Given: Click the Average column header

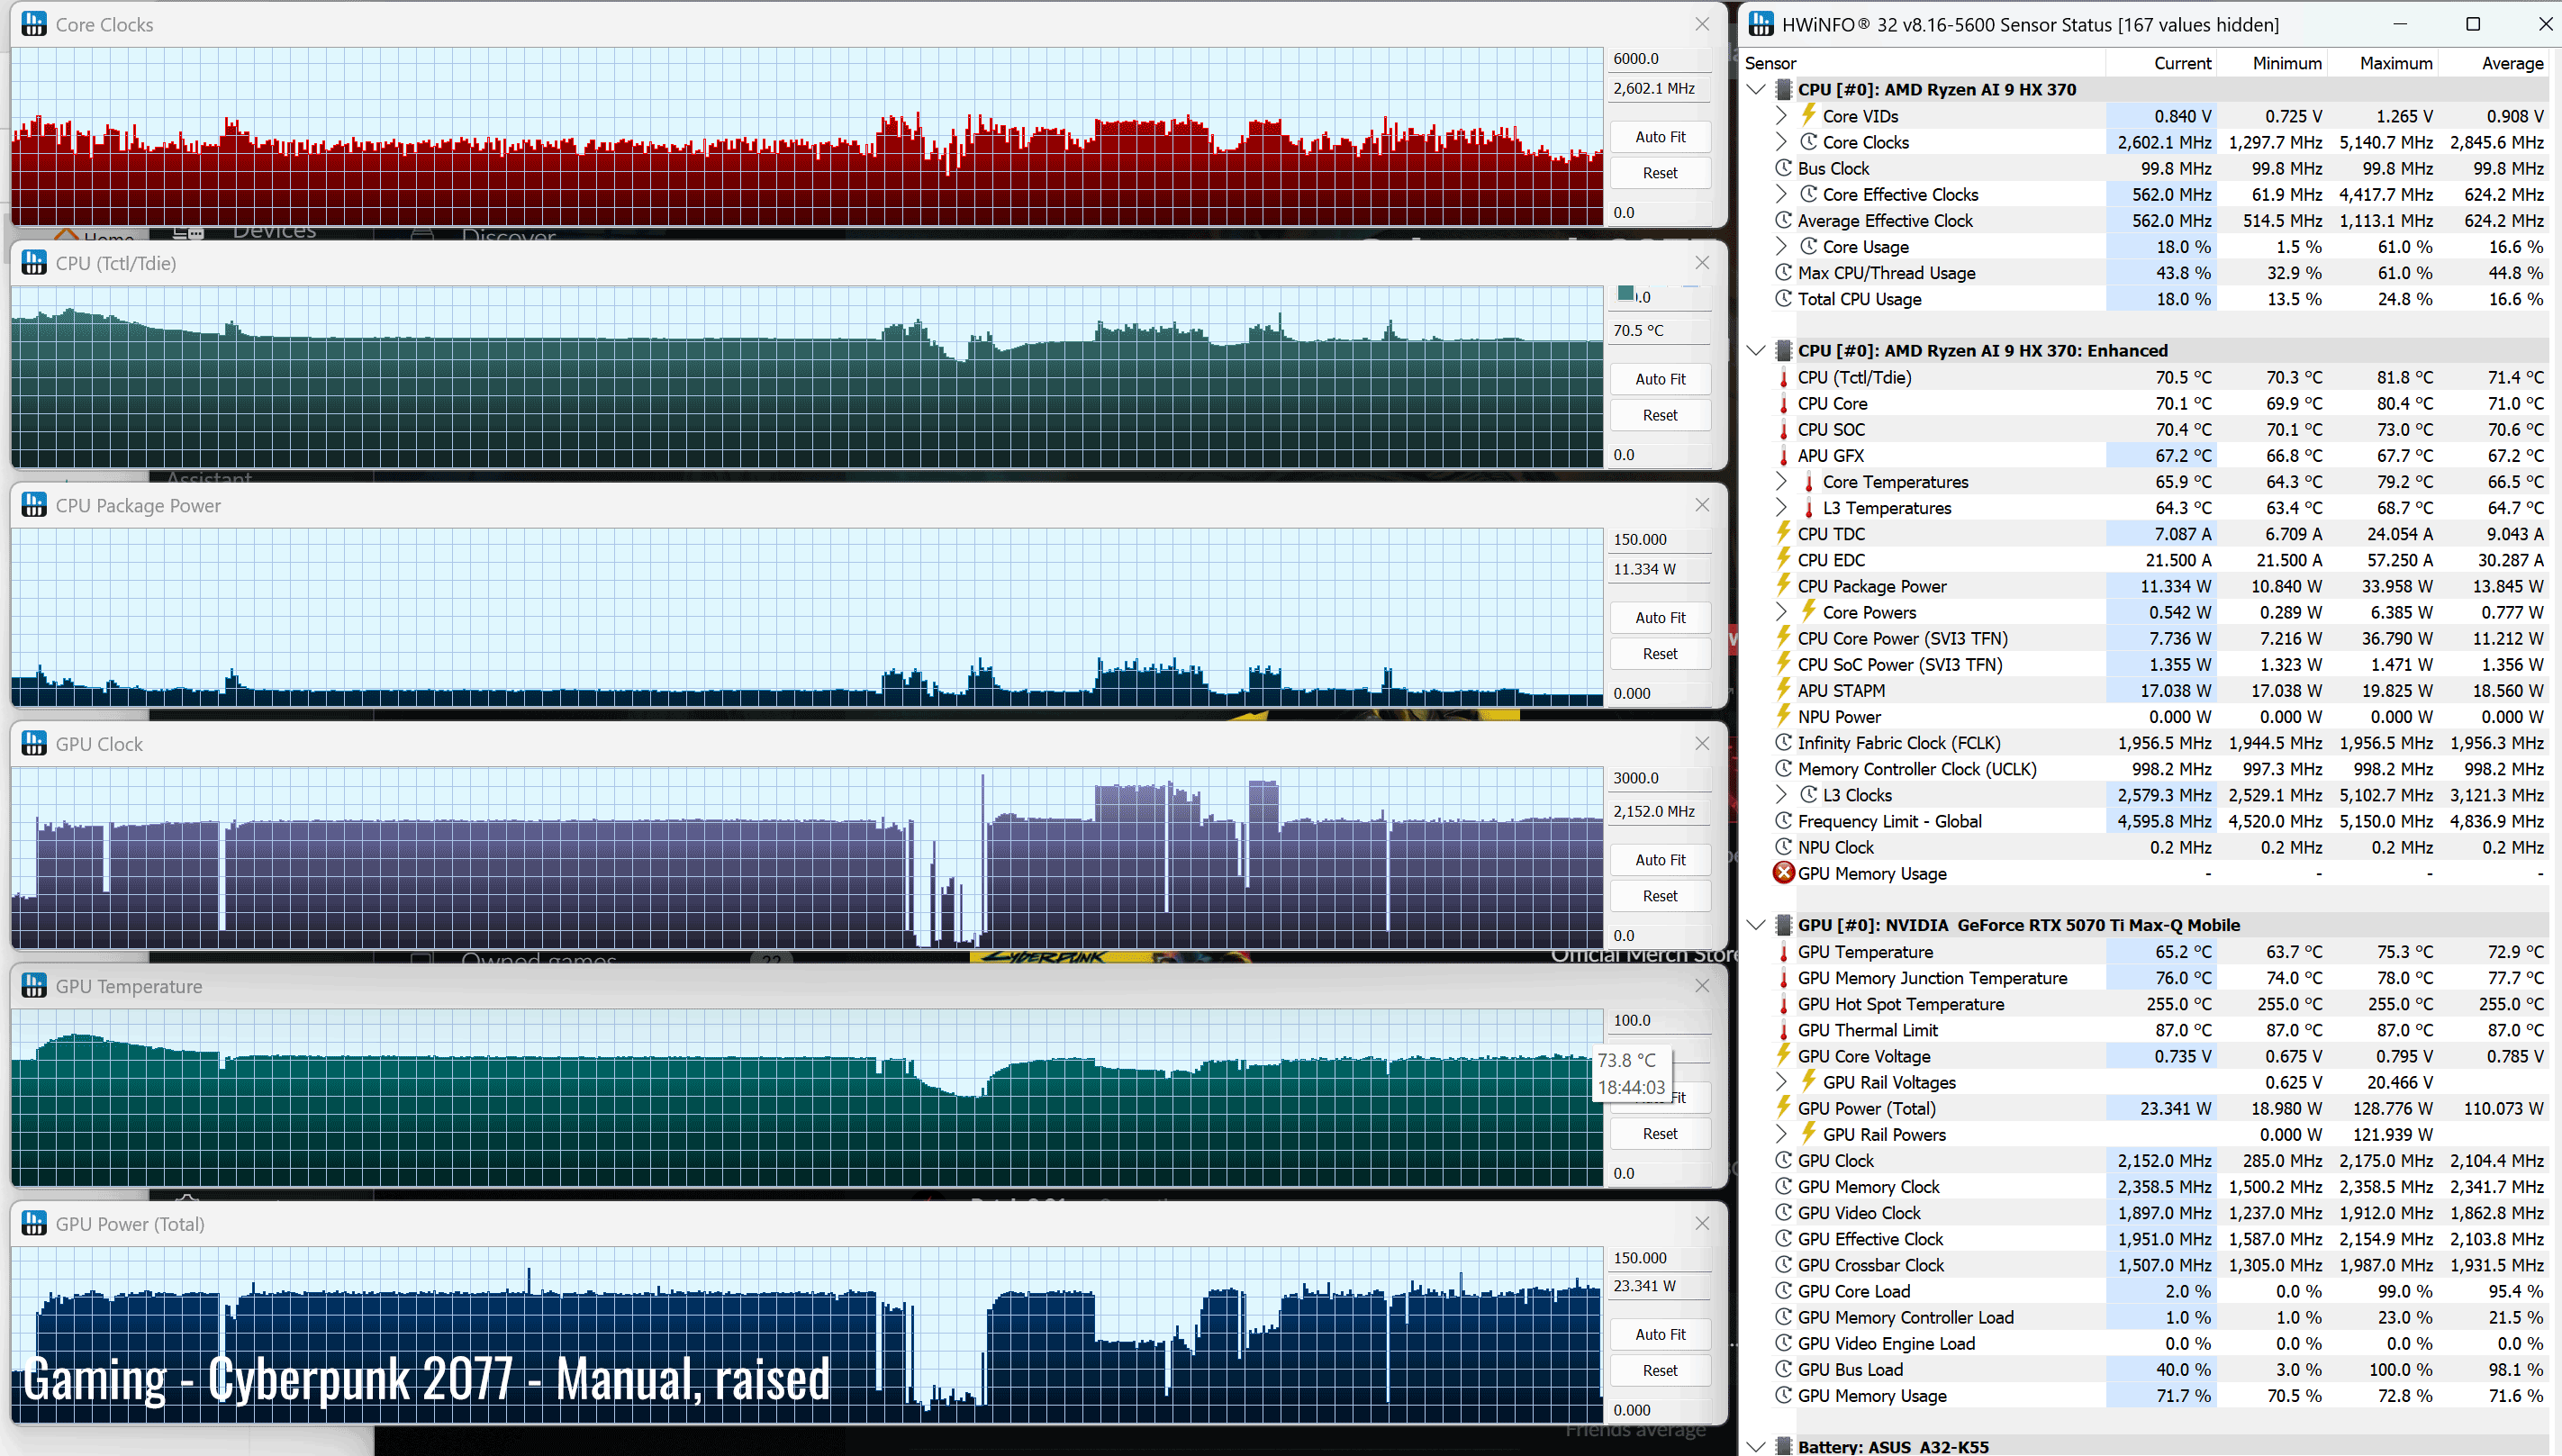Looking at the screenshot, I should tap(2494, 63).
